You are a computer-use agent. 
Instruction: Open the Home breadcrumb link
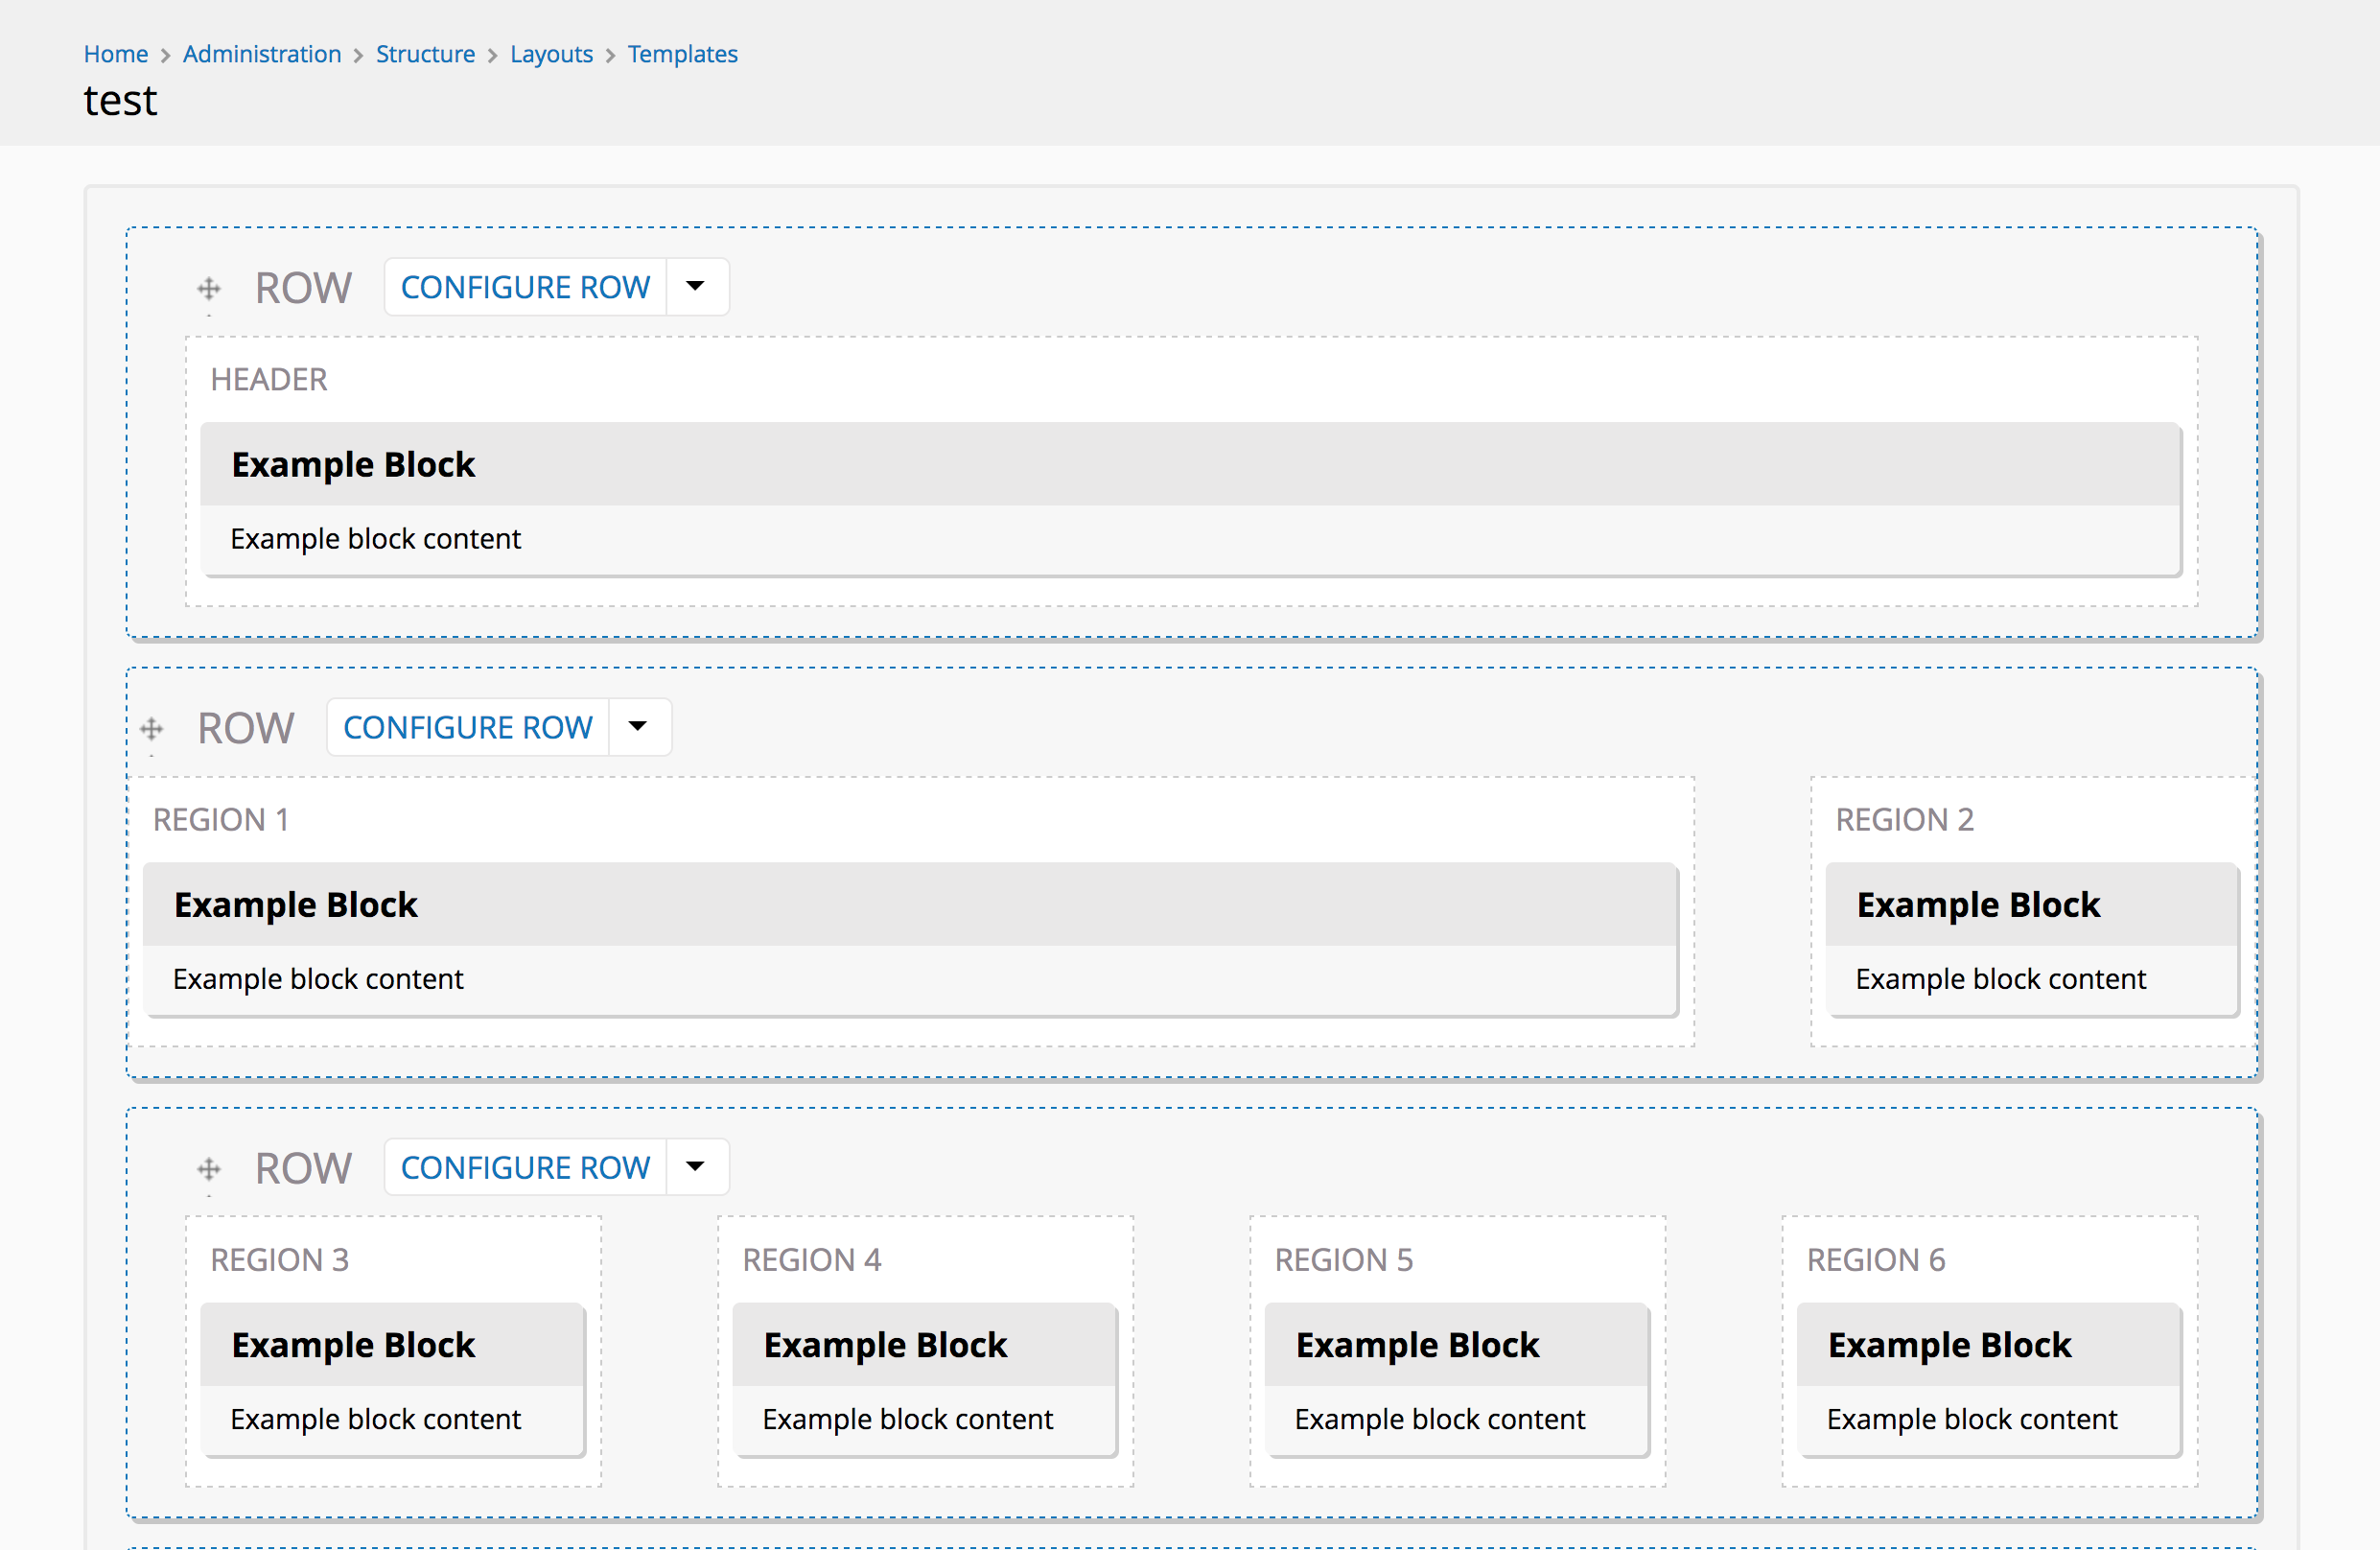tap(115, 54)
